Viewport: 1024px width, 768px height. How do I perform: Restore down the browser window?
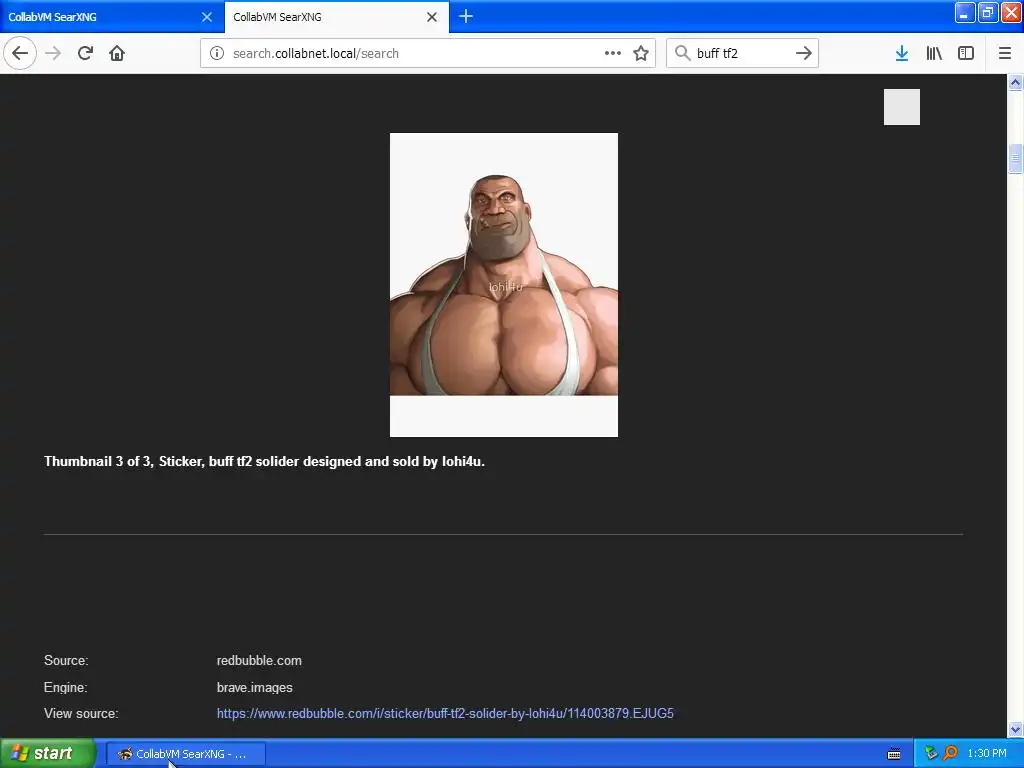click(987, 12)
